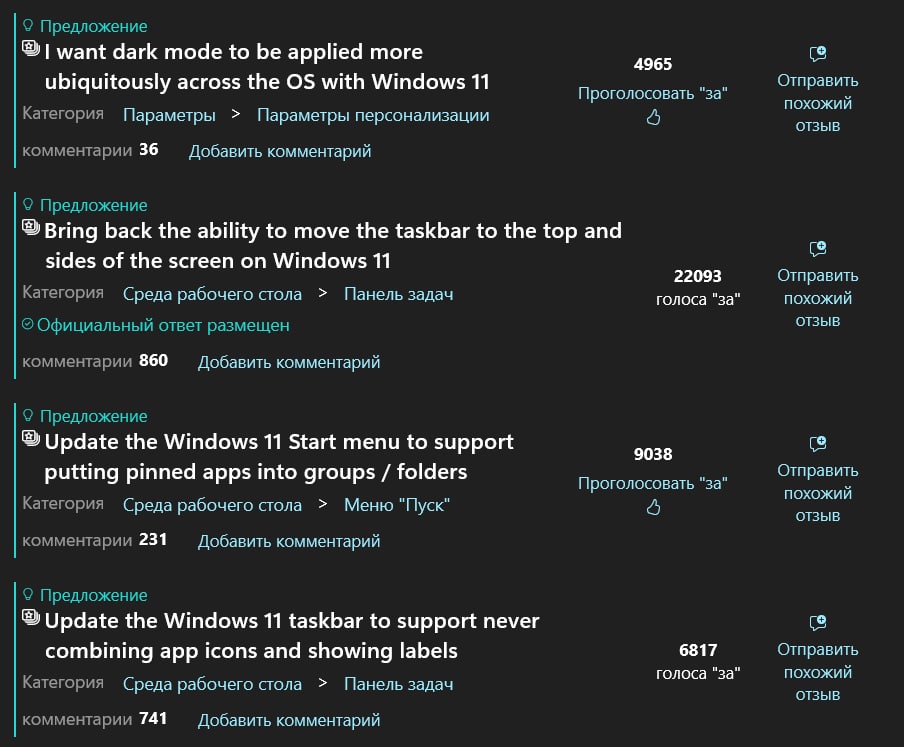Image resolution: width=904 pixels, height=747 pixels.
Task: Click Отправить похожий отзыв beside 6817 votes
Action: (818, 671)
